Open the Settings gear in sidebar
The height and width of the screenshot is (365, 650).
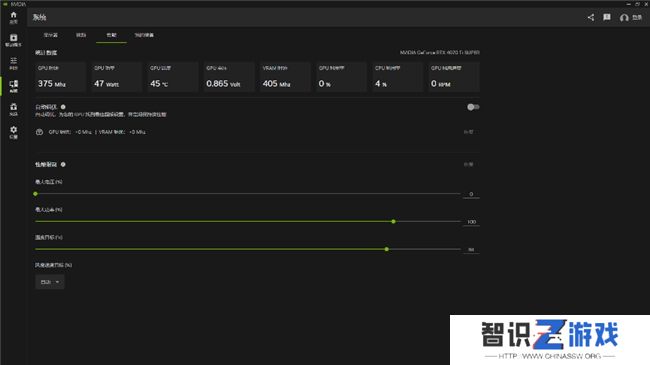coord(13,132)
